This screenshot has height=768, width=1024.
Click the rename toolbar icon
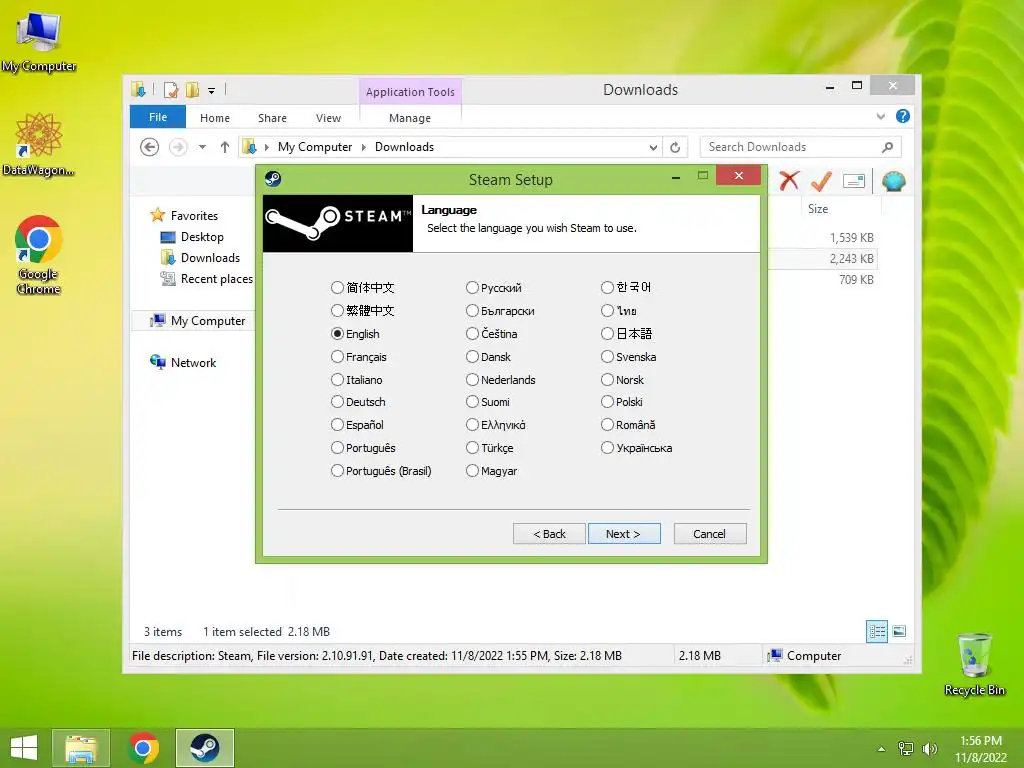(x=854, y=181)
